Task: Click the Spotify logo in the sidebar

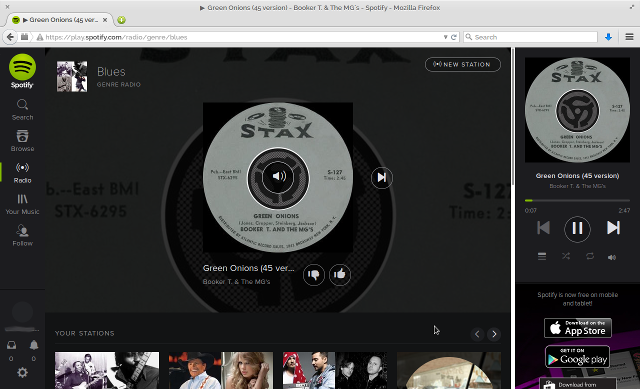Action: pyautogui.click(x=22, y=71)
